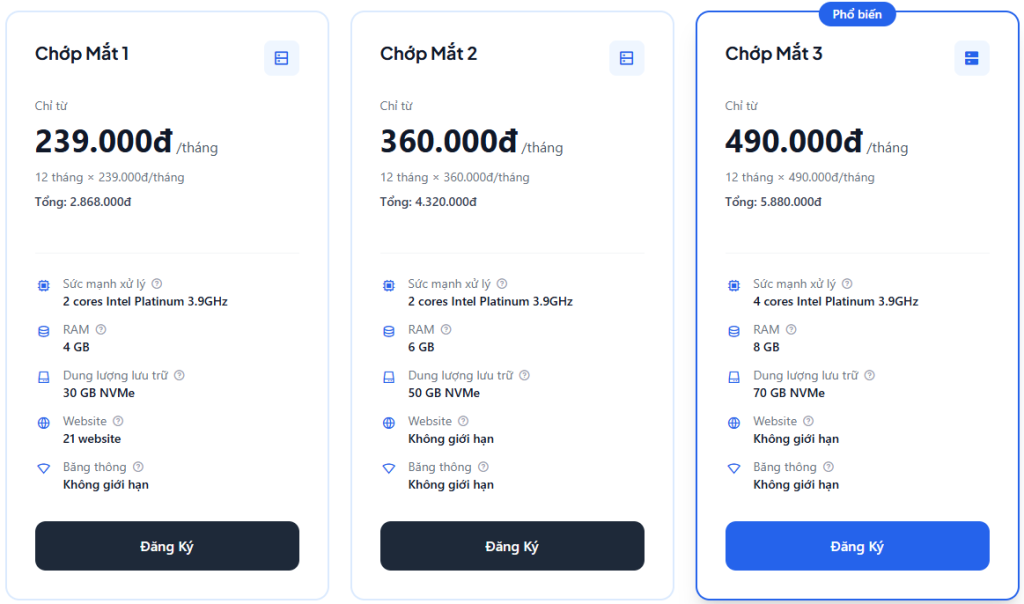The width and height of the screenshot is (1024, 604).
Task: Click storage disk icon in Chớp Mắt 1
Action: click(44, 378)
